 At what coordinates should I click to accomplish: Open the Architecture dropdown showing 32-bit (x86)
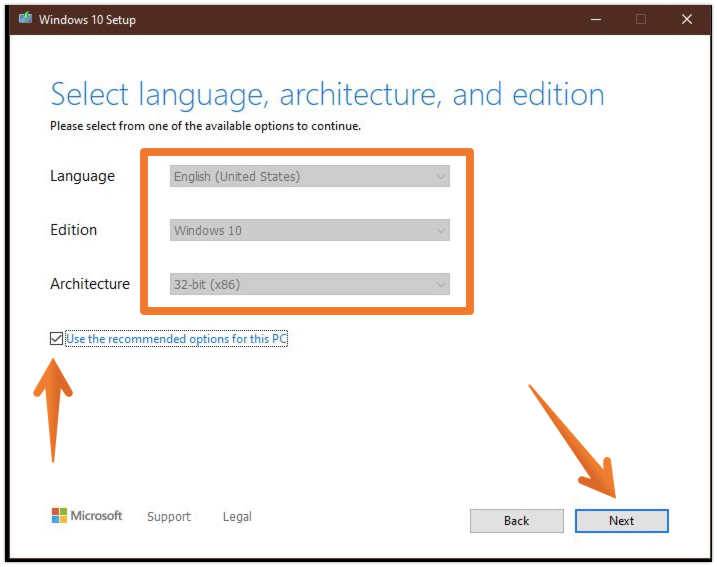[x=310, y=284]
